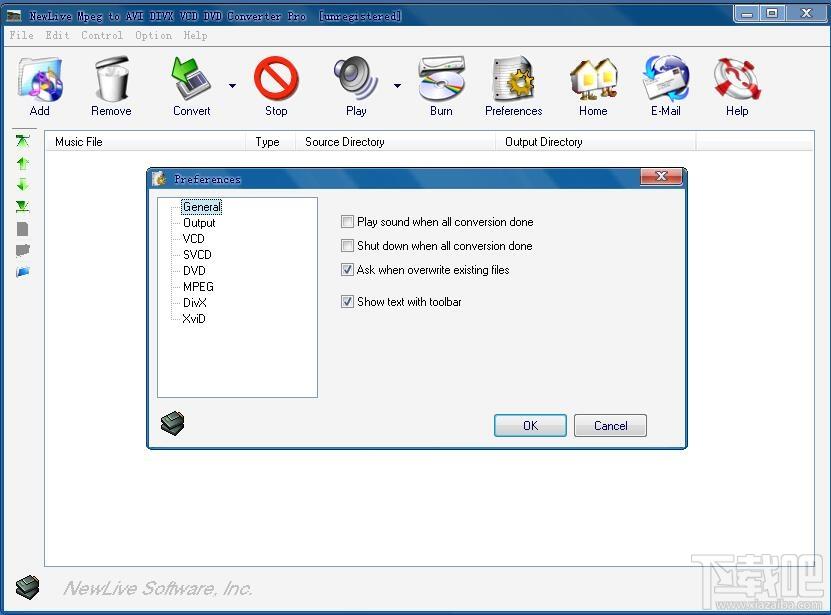
Task: Click the Help lifebuoy icon
Action: (737, 80)
